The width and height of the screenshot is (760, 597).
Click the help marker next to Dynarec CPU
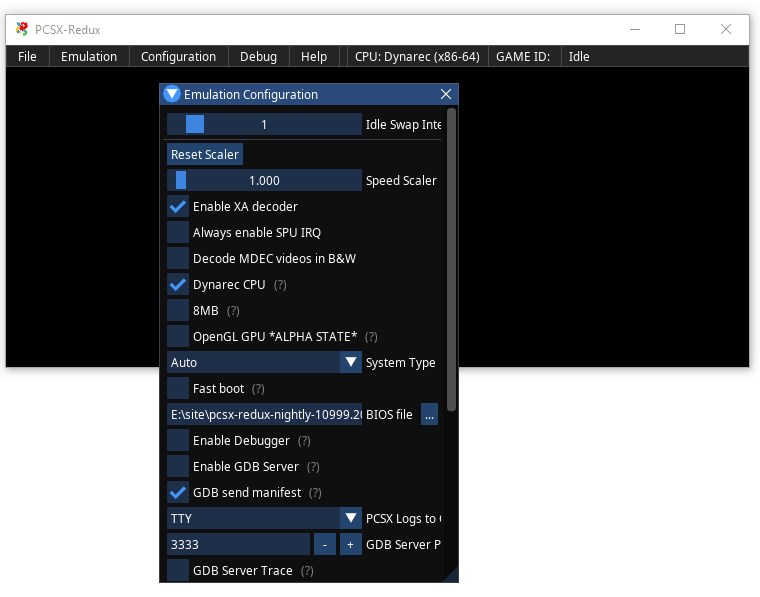tap(280, 285)
